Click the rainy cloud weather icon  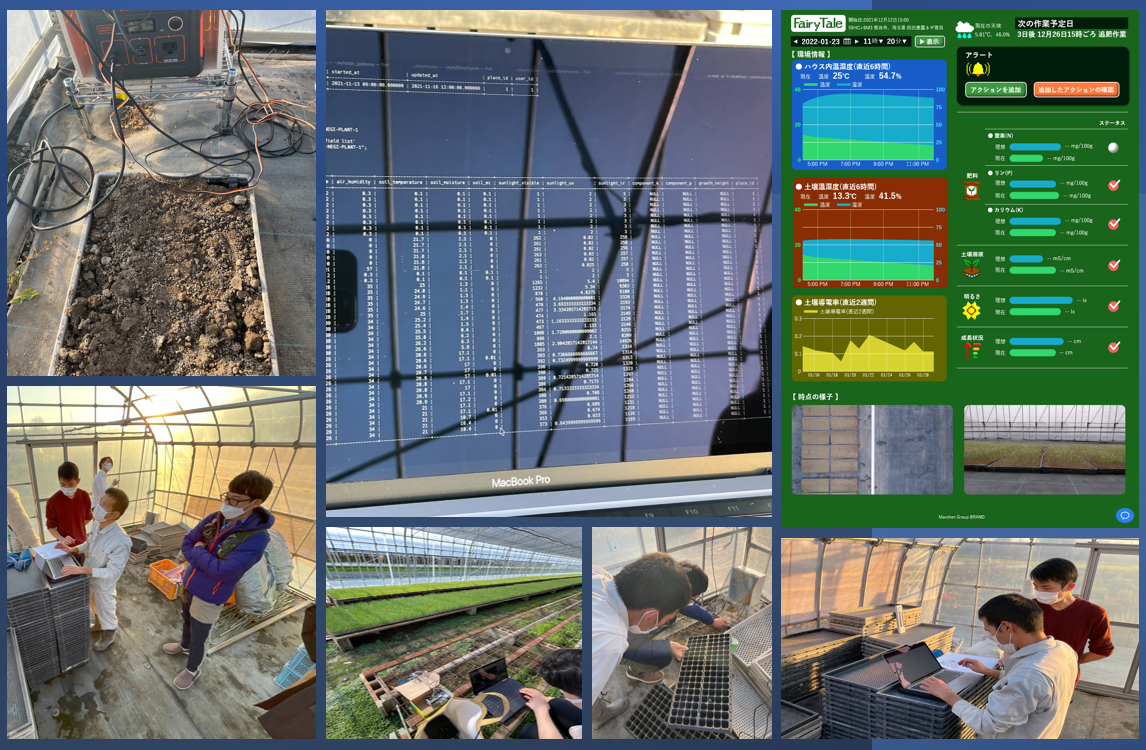coord(965,30)
